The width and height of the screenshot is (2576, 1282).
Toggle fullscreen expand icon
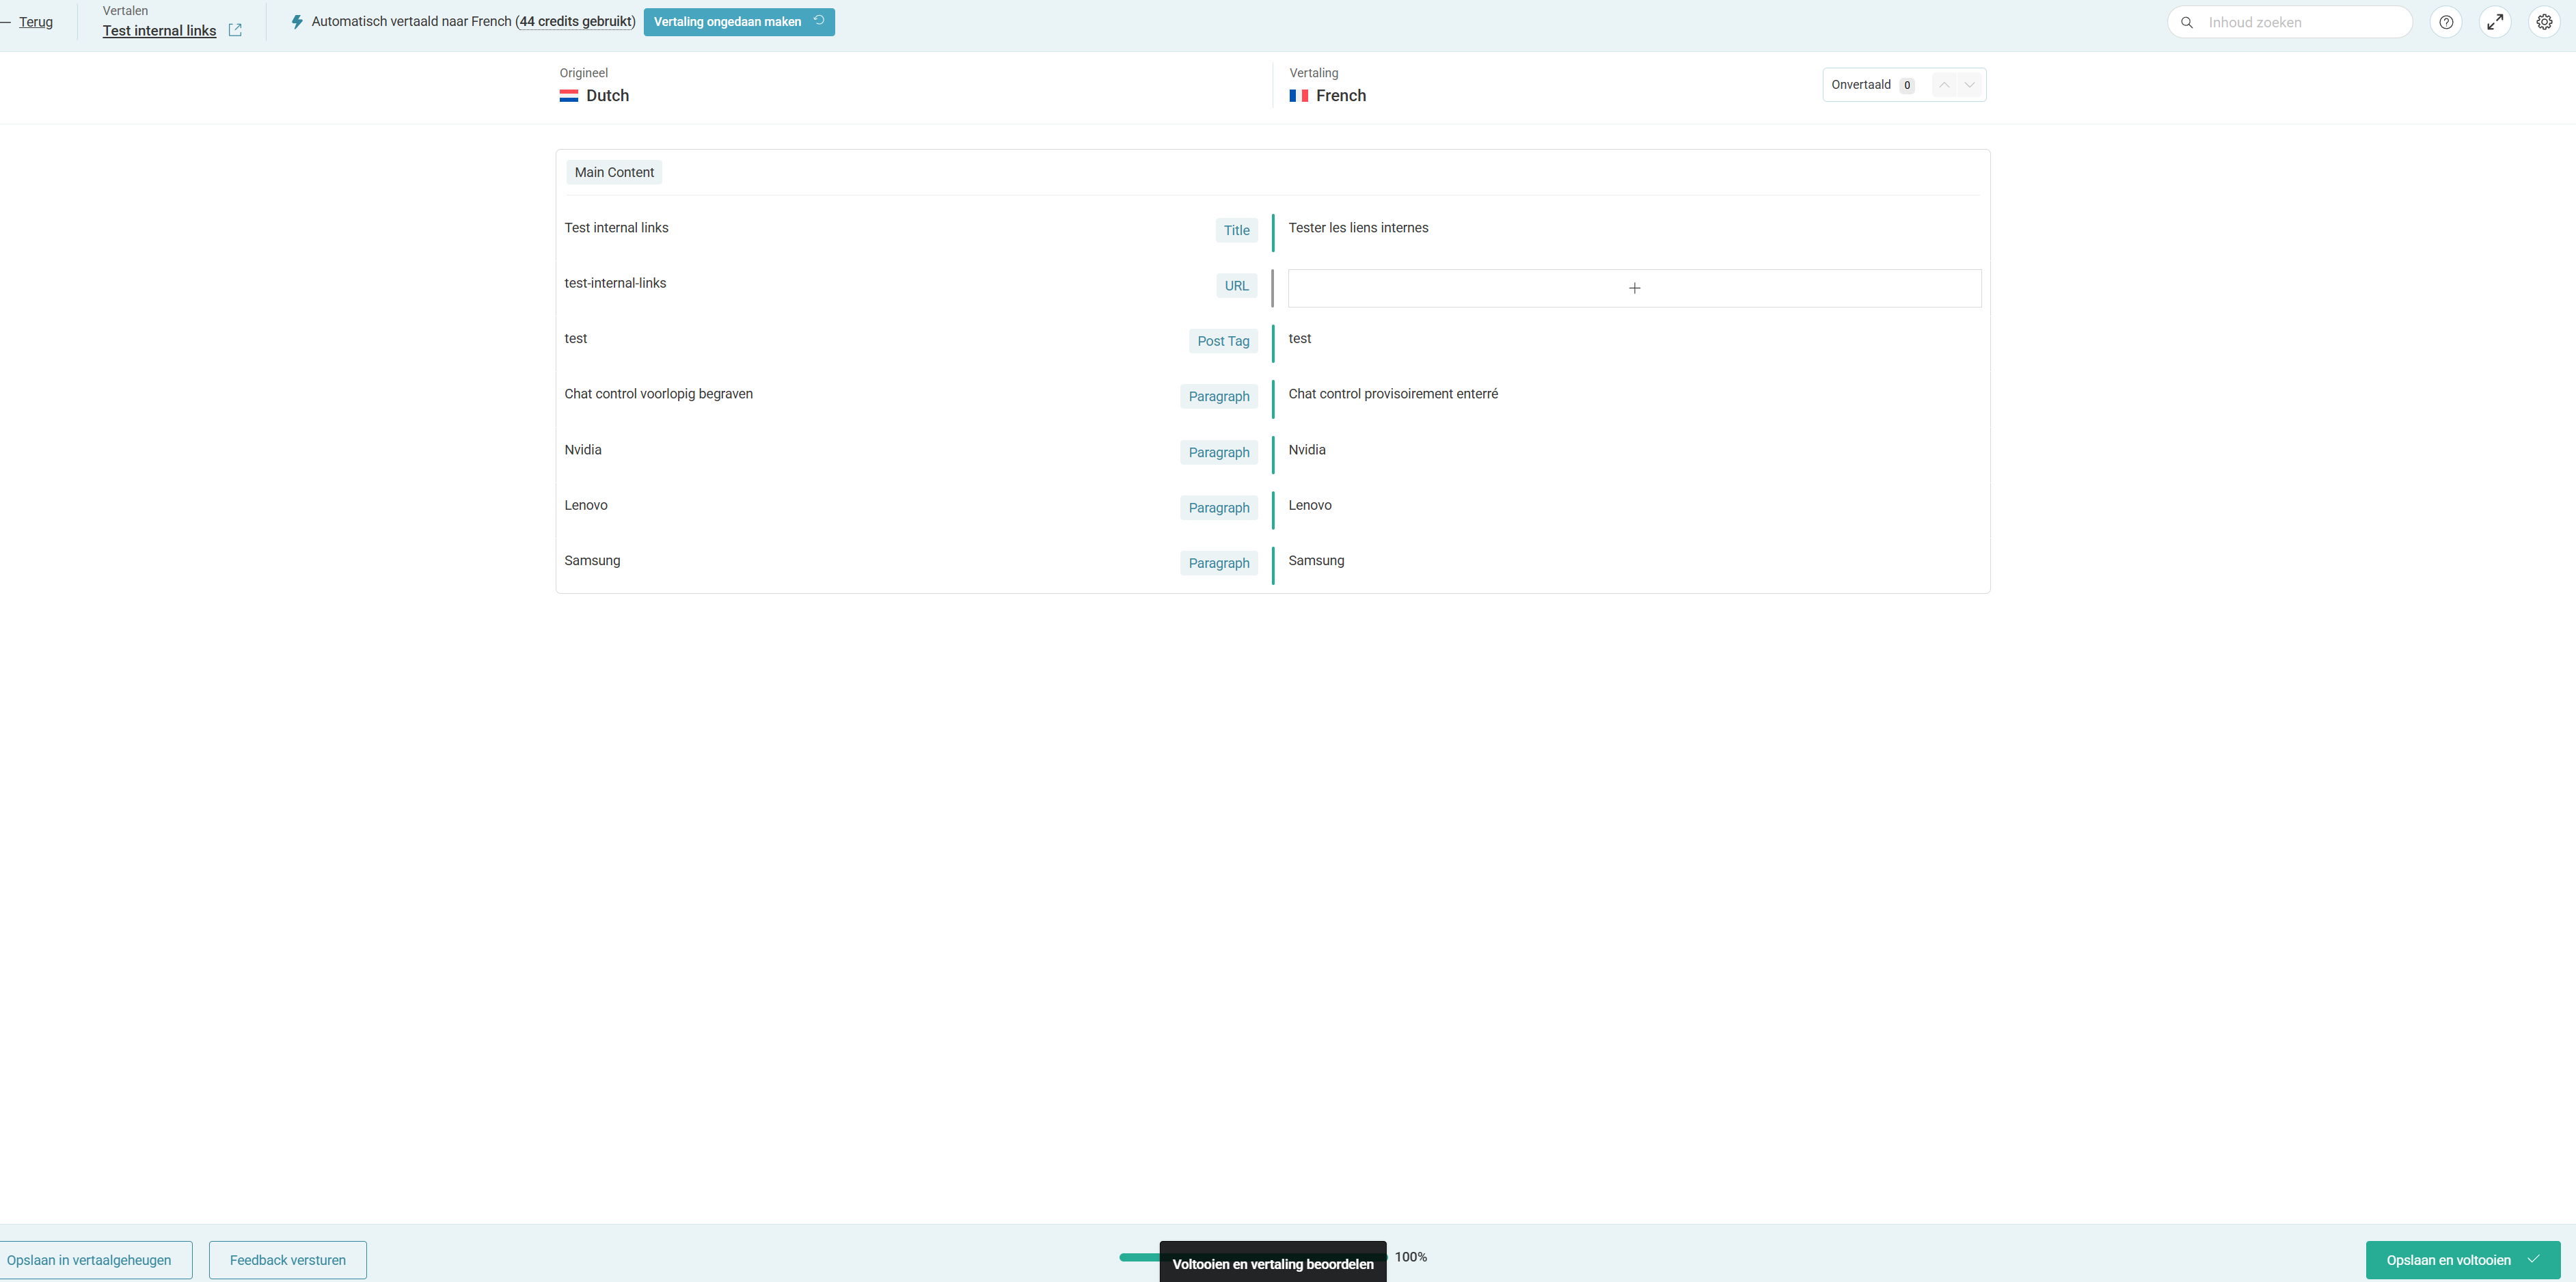click(x=2495, y=22)
